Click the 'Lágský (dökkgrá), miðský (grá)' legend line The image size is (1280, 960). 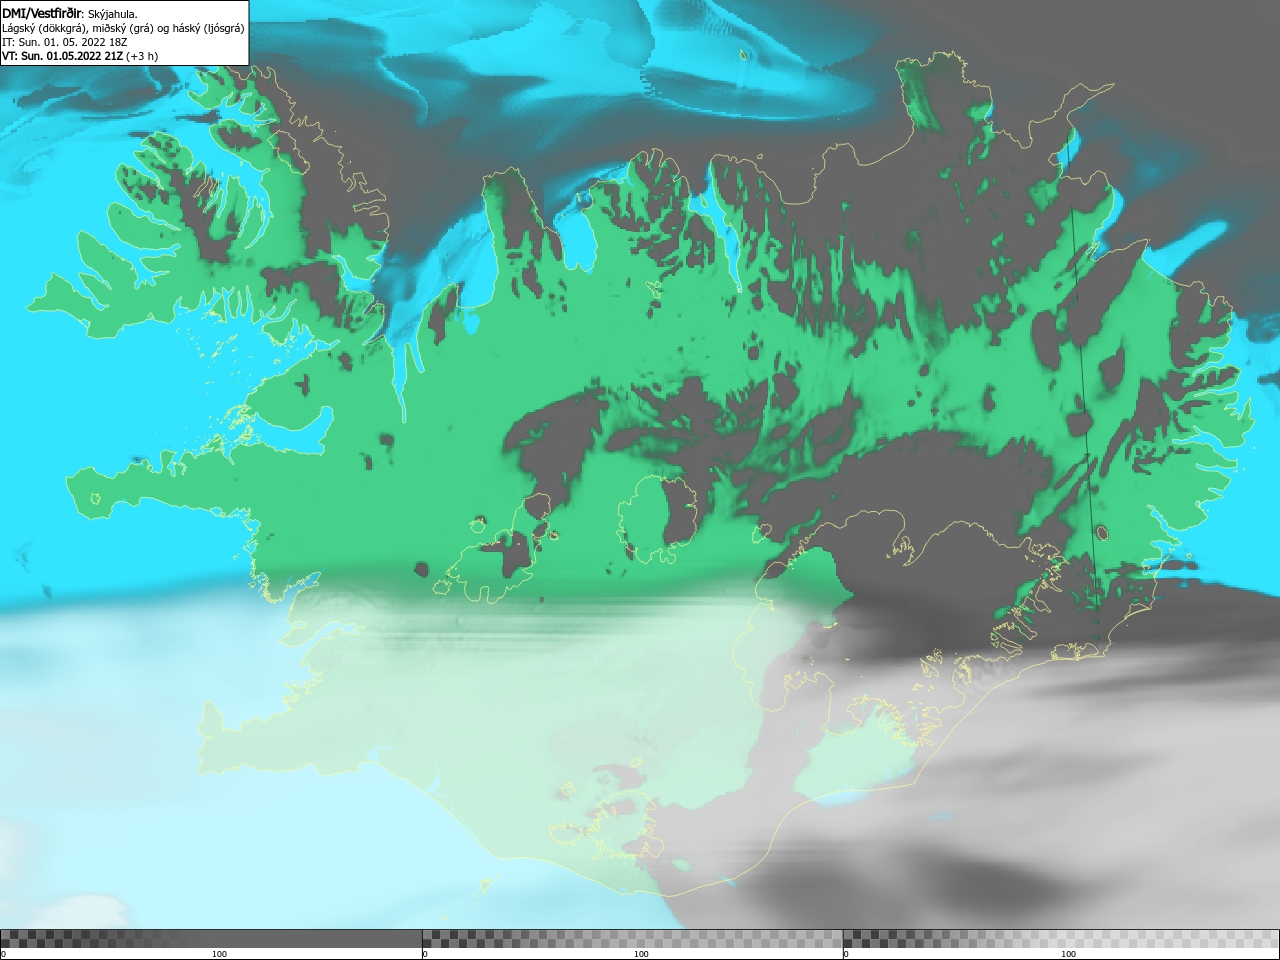click(123, 28)
